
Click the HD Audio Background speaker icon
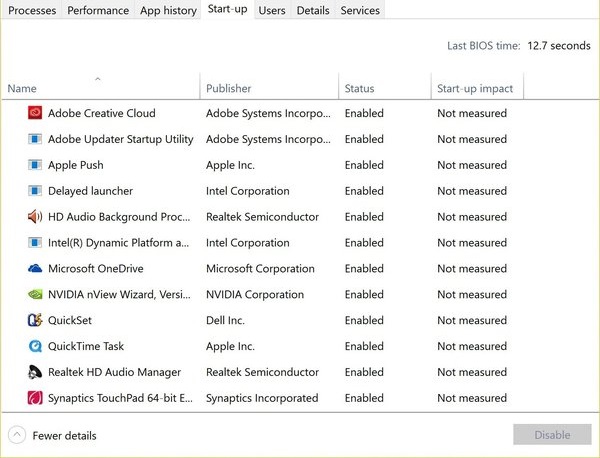pyautogui.click(x=35, y=217)
